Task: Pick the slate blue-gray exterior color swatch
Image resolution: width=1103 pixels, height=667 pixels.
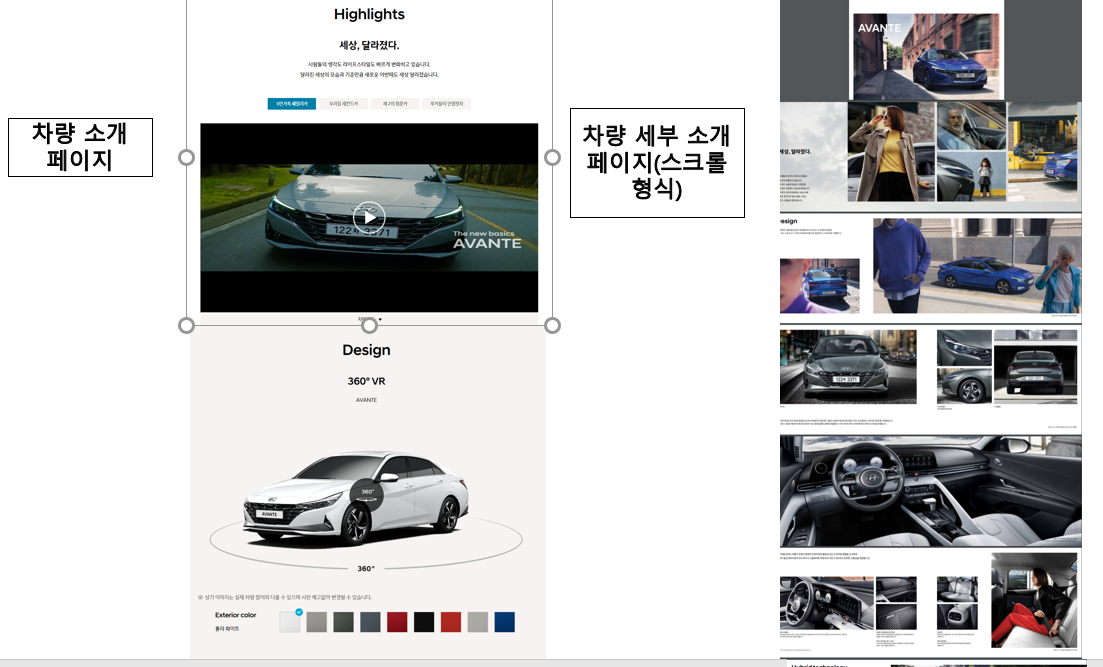Action: click(x=370, y=622)
